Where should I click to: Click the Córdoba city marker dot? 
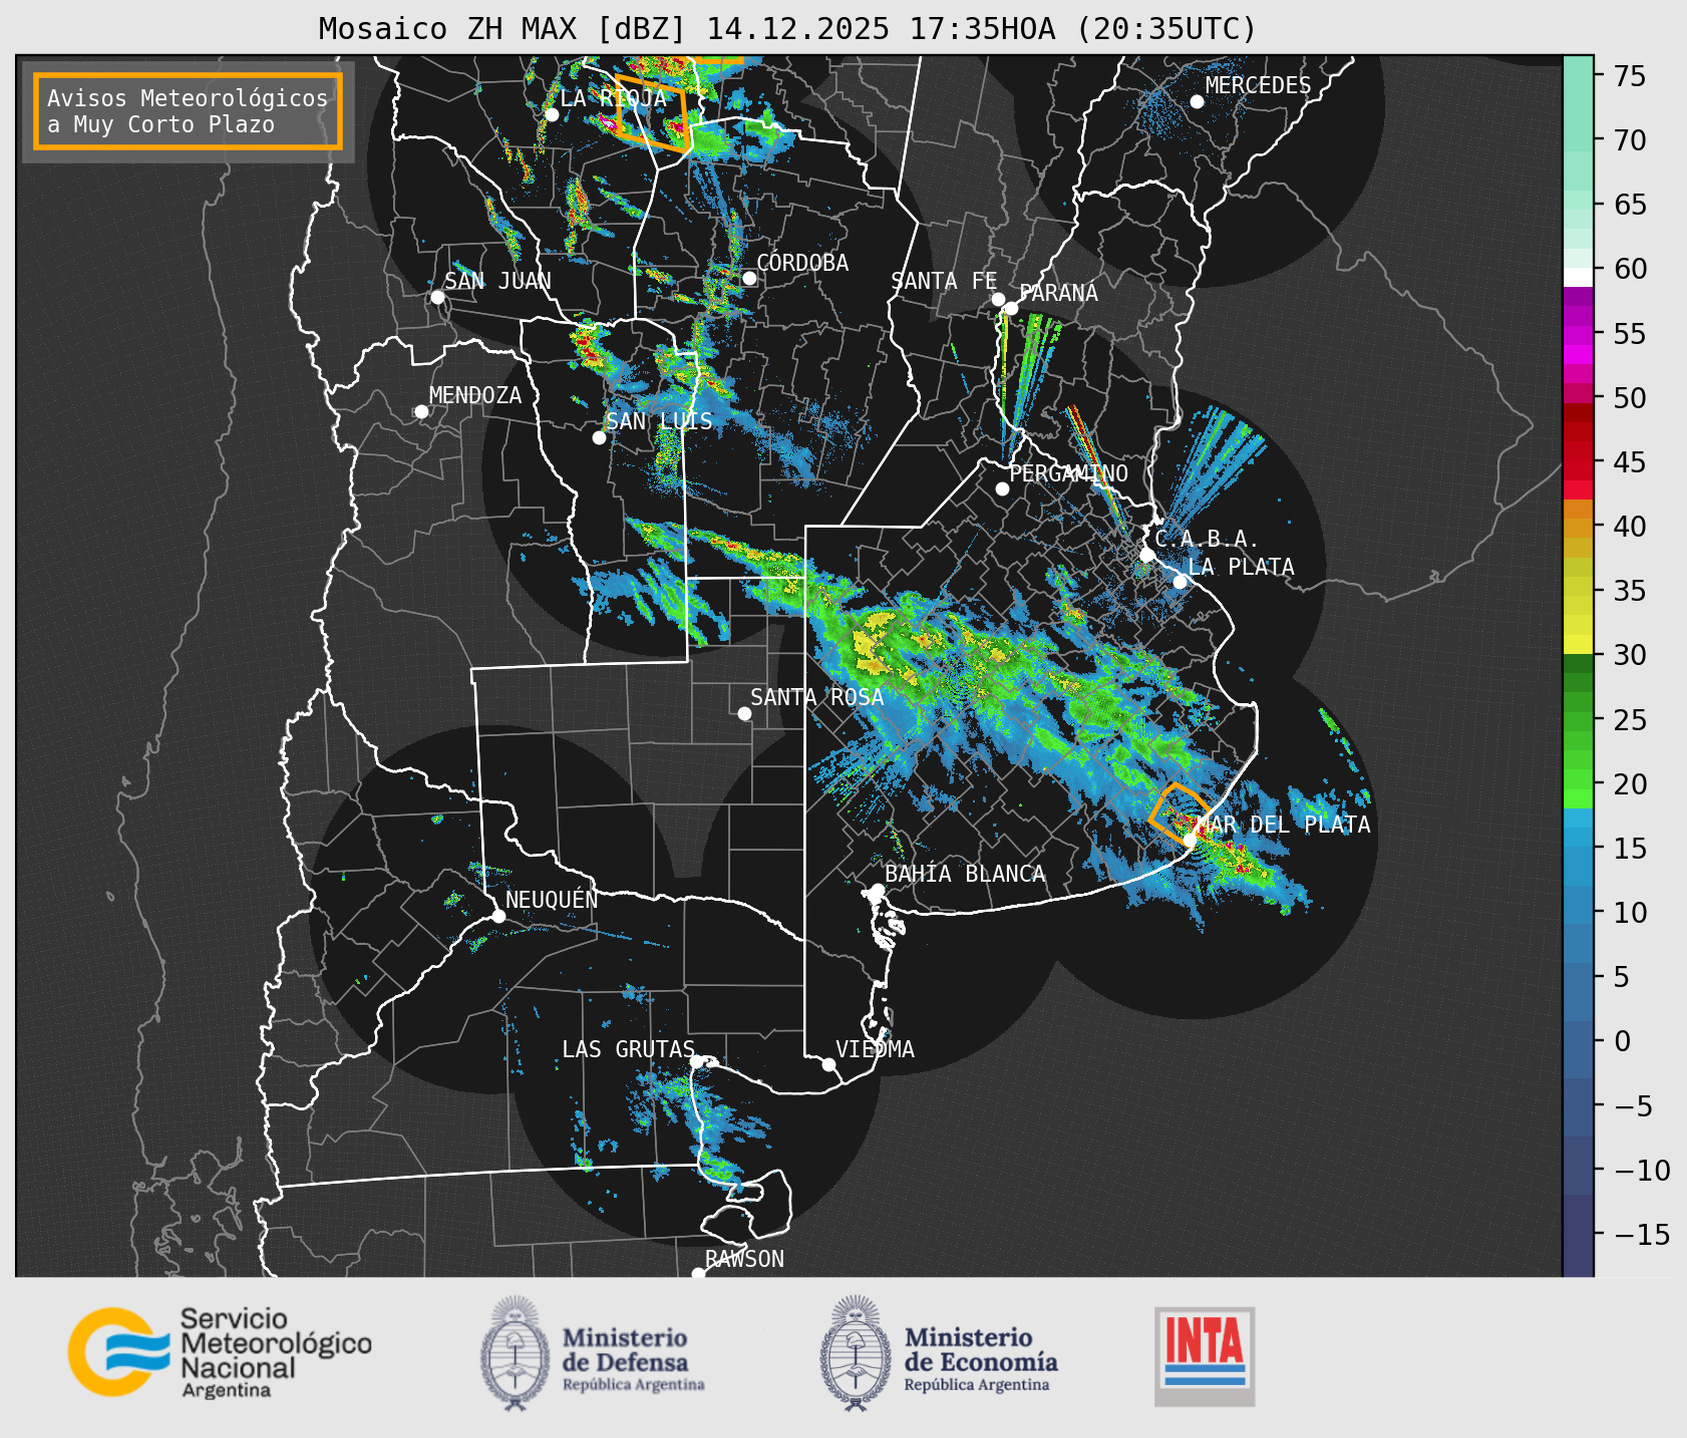[x=749, y=278]
